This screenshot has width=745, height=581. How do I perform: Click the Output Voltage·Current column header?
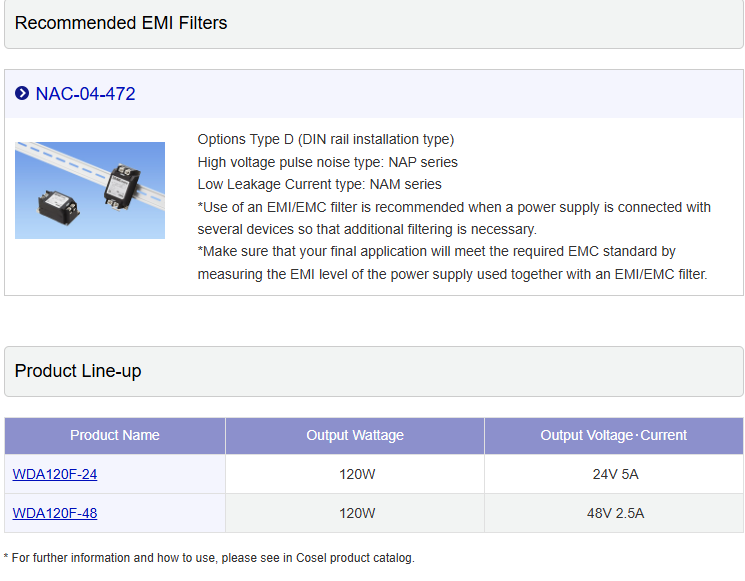(x=614, y=436)
